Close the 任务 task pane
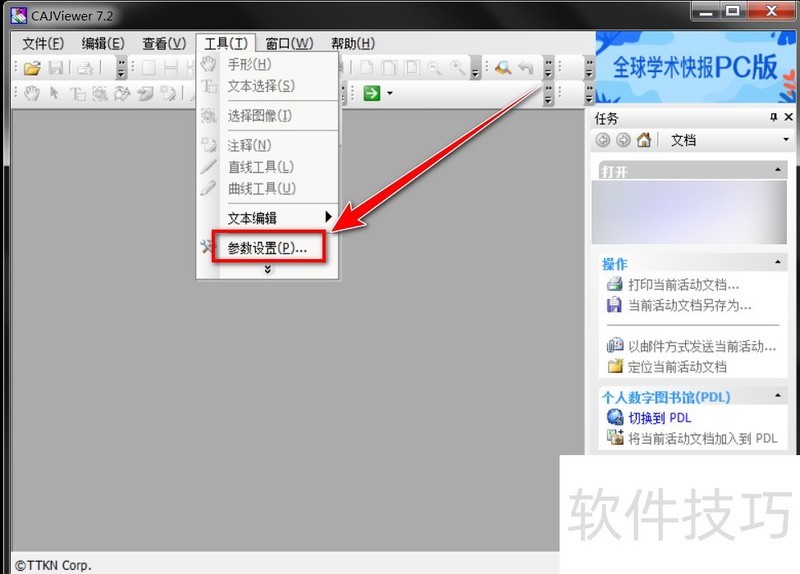The height and width of the screenshot is (574, 800). 788,117
